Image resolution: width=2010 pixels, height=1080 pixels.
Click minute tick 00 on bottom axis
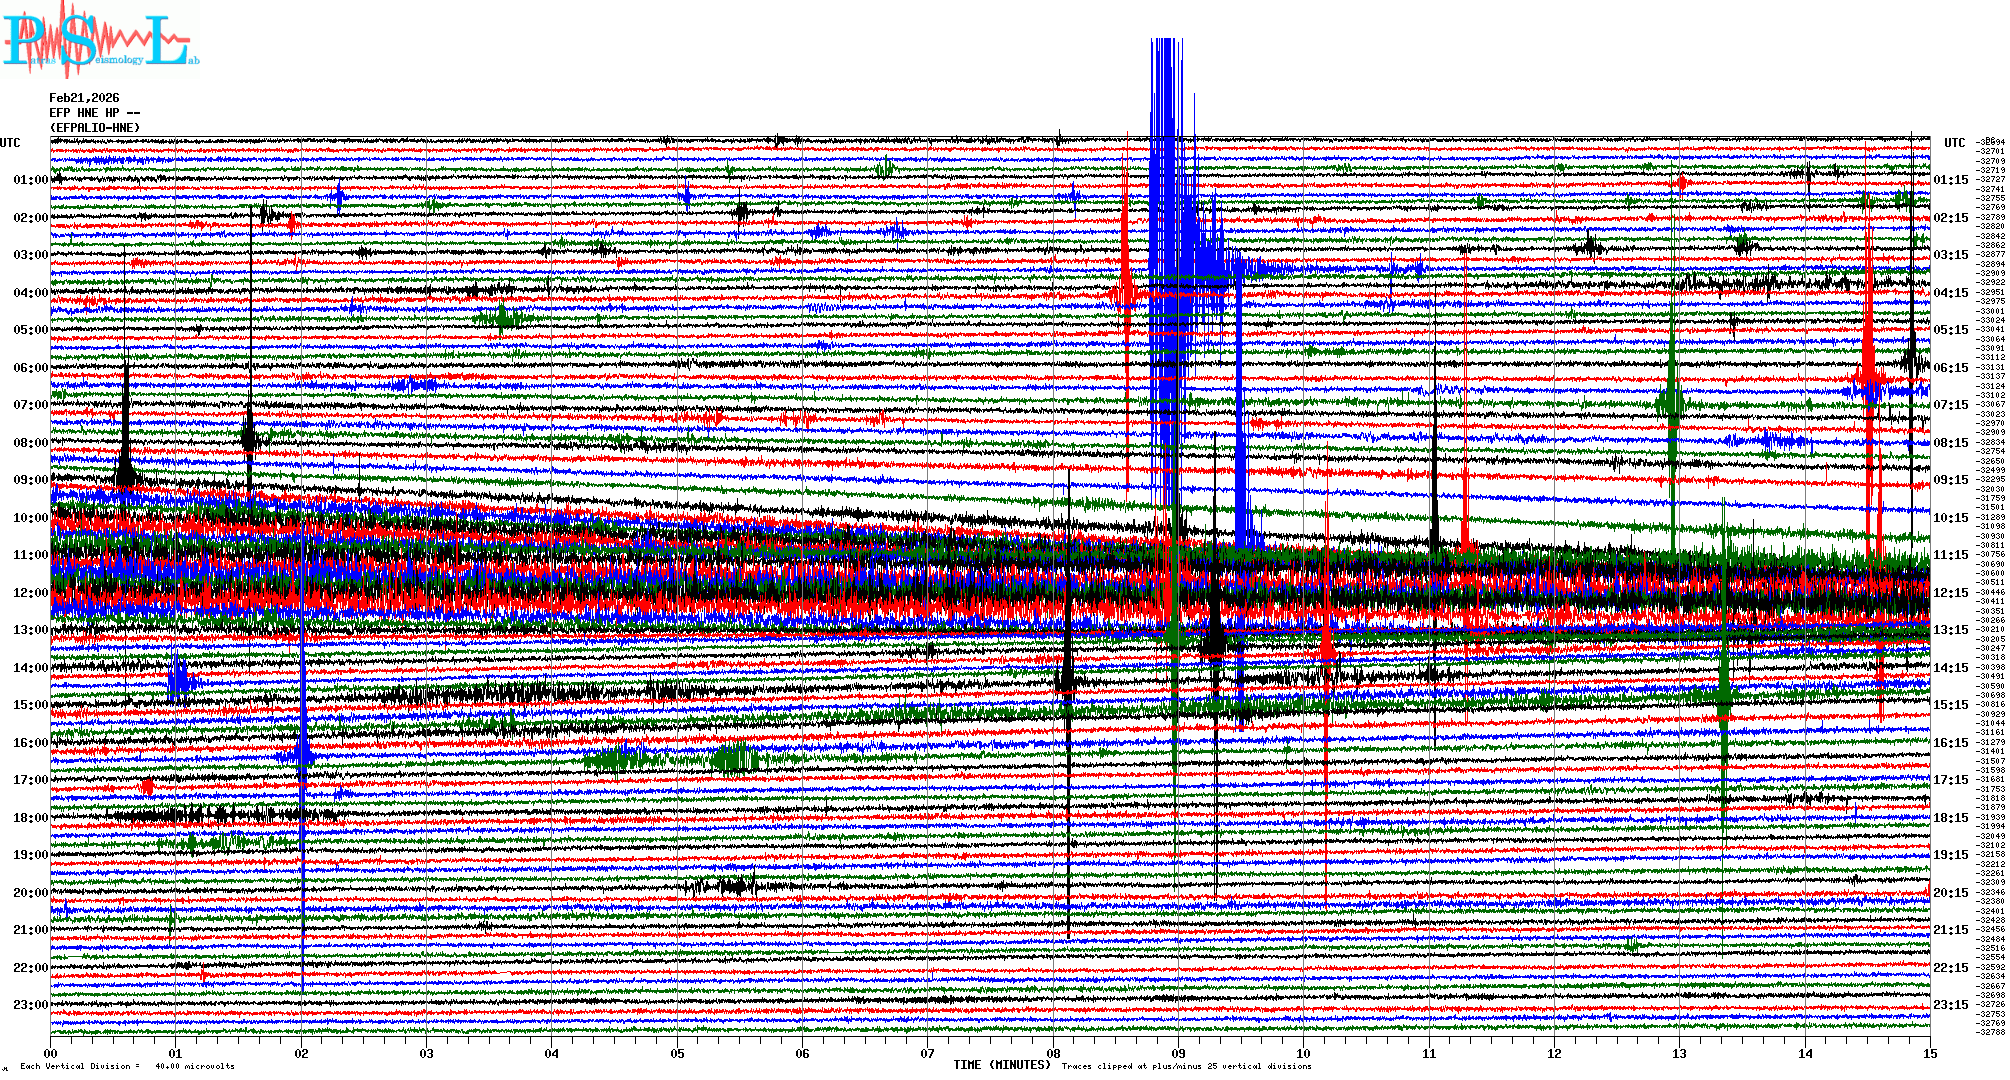coord(51,1053)
